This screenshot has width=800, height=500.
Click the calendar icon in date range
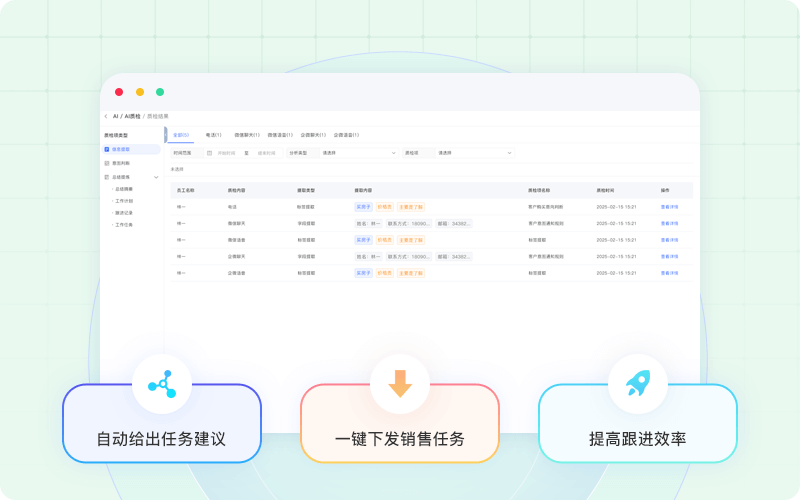tap(209, 153)
